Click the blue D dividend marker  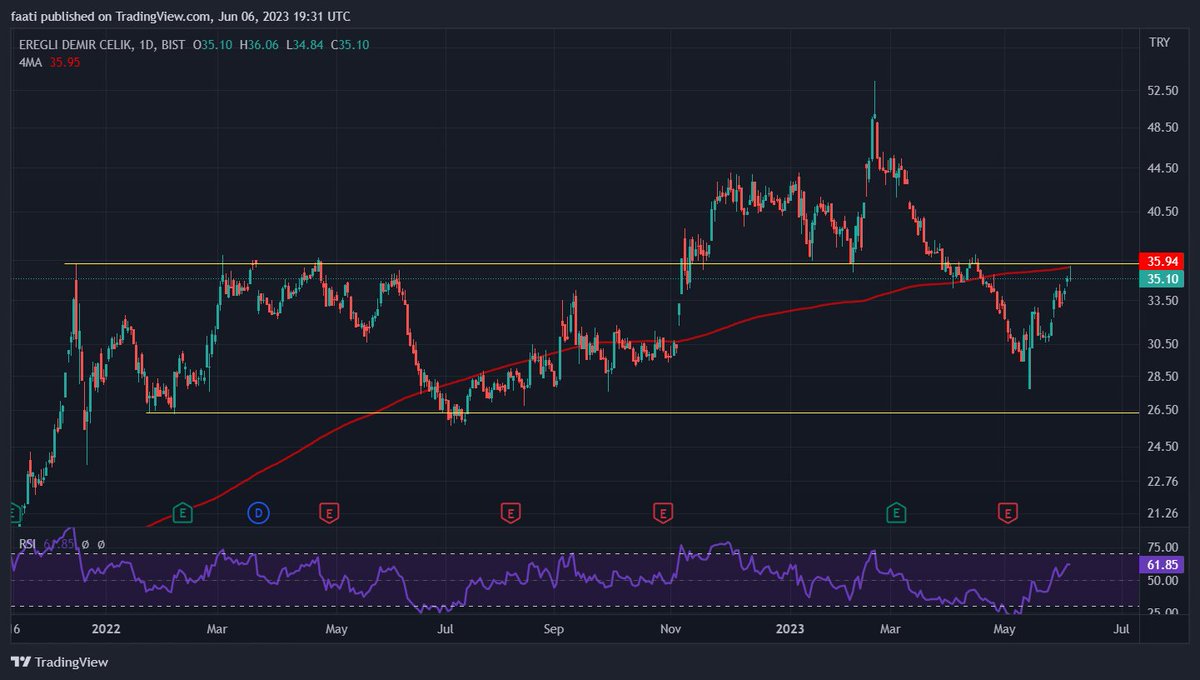pos(258,513)
